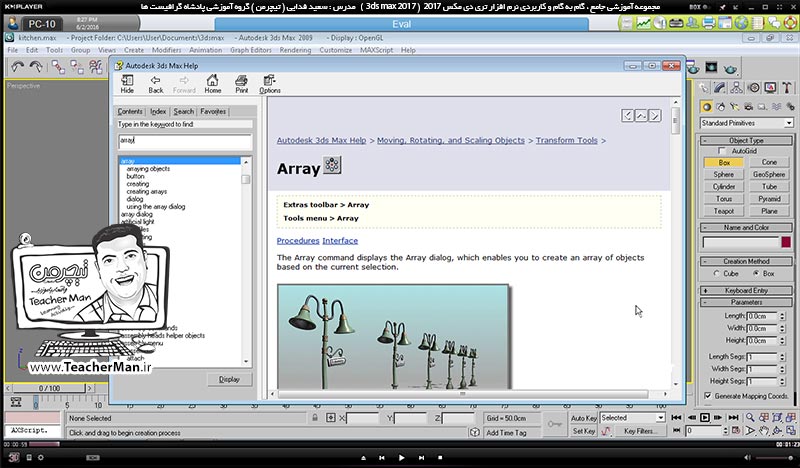The height and width of the screenshot is (468, 800).
Task: Click Bind to Space Warp tool
Action: (95, 67)
